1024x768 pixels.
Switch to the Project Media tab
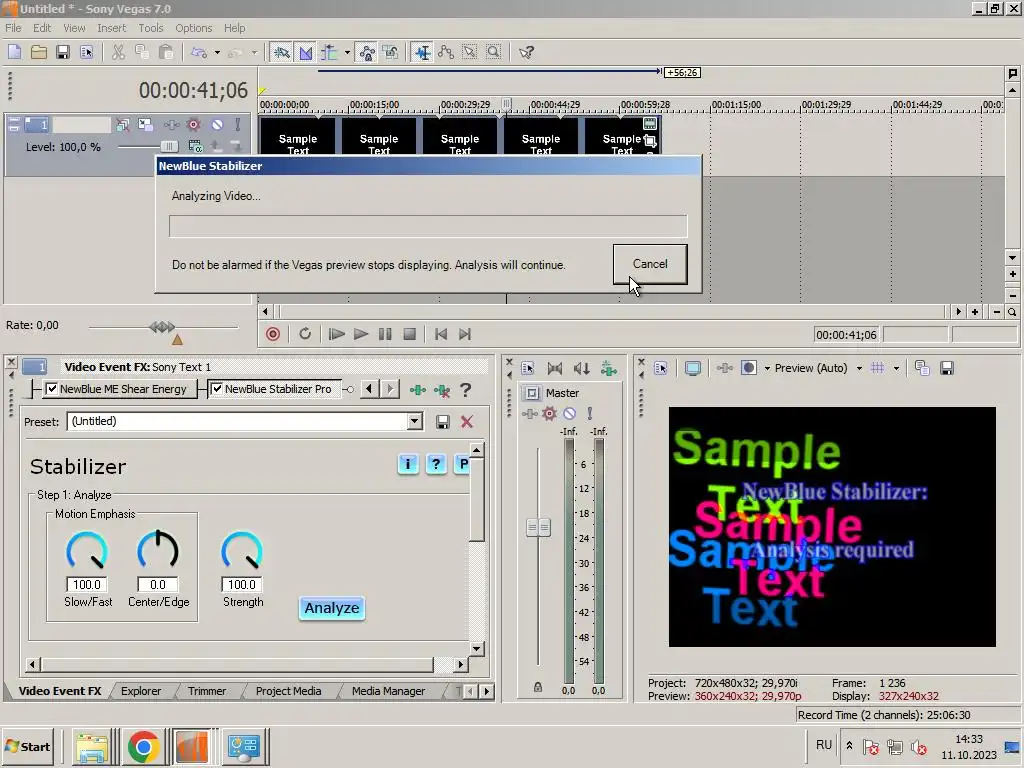288,691
